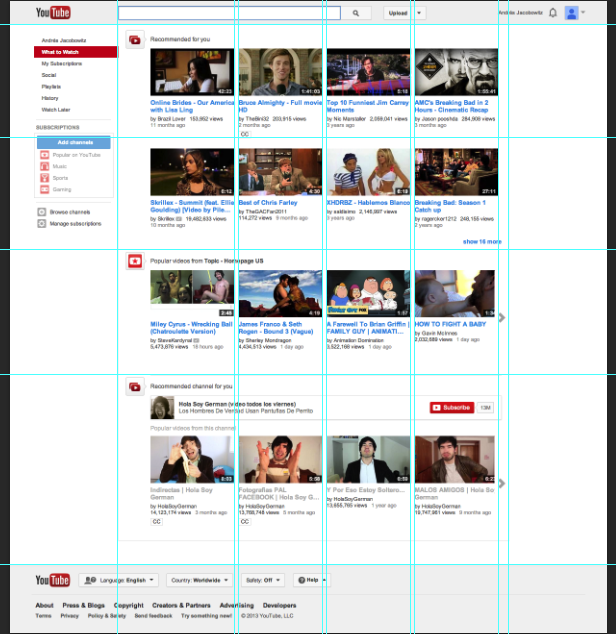
Task: Open Farewell To Brian Griffin thumbnail
Action: (368, 294)
